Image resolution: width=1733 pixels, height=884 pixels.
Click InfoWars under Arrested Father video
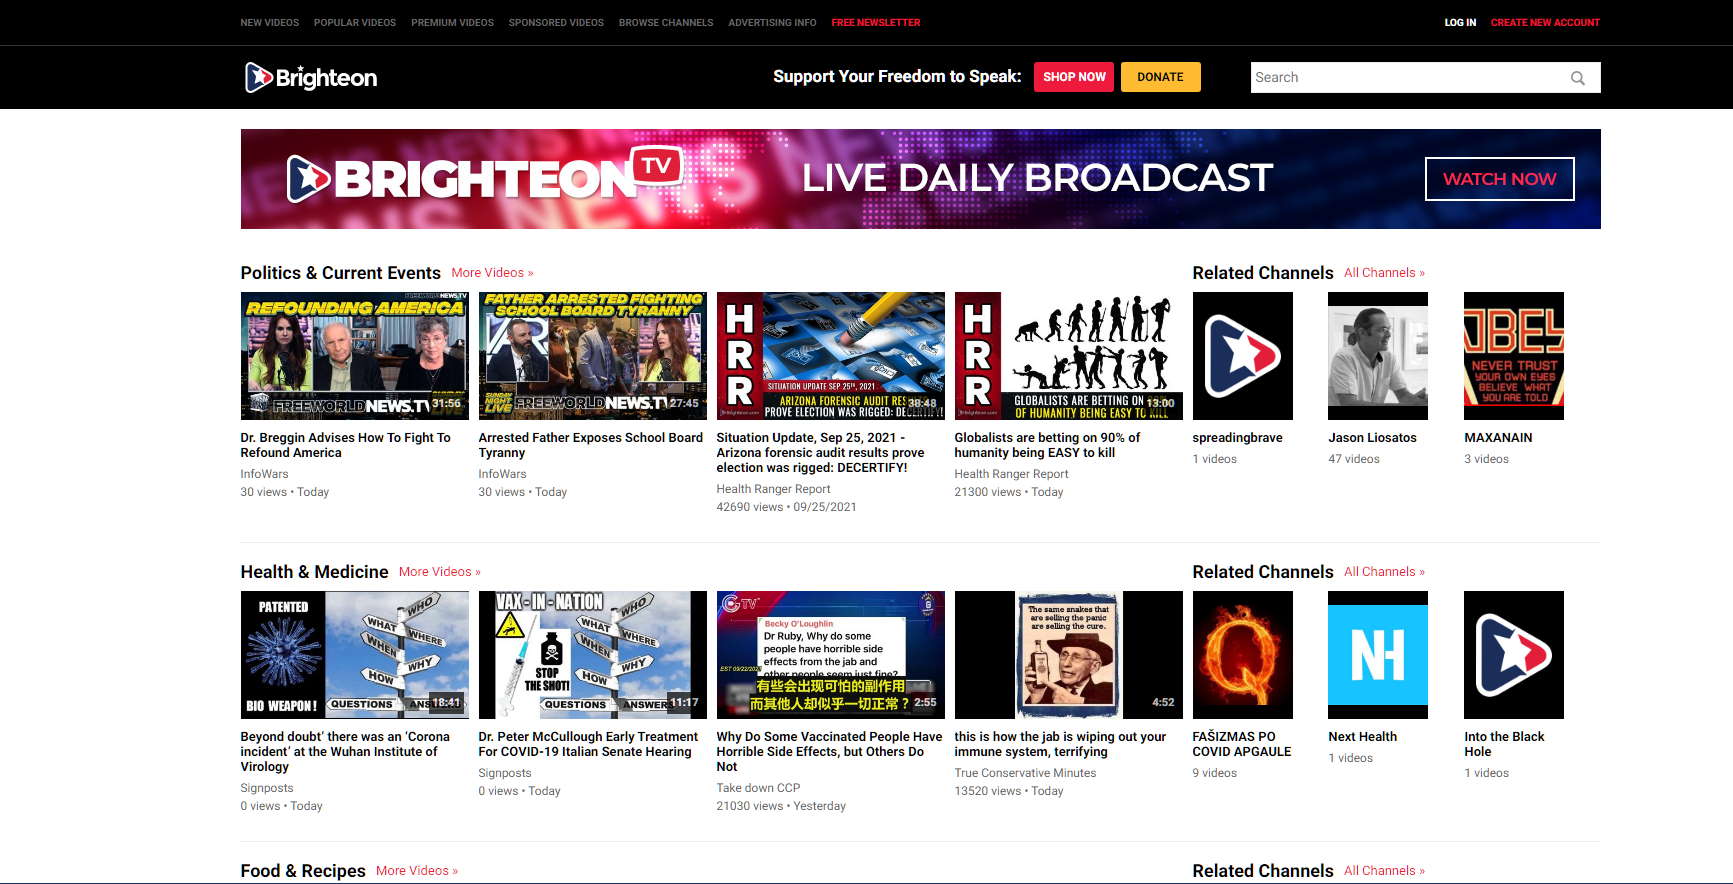502,474
